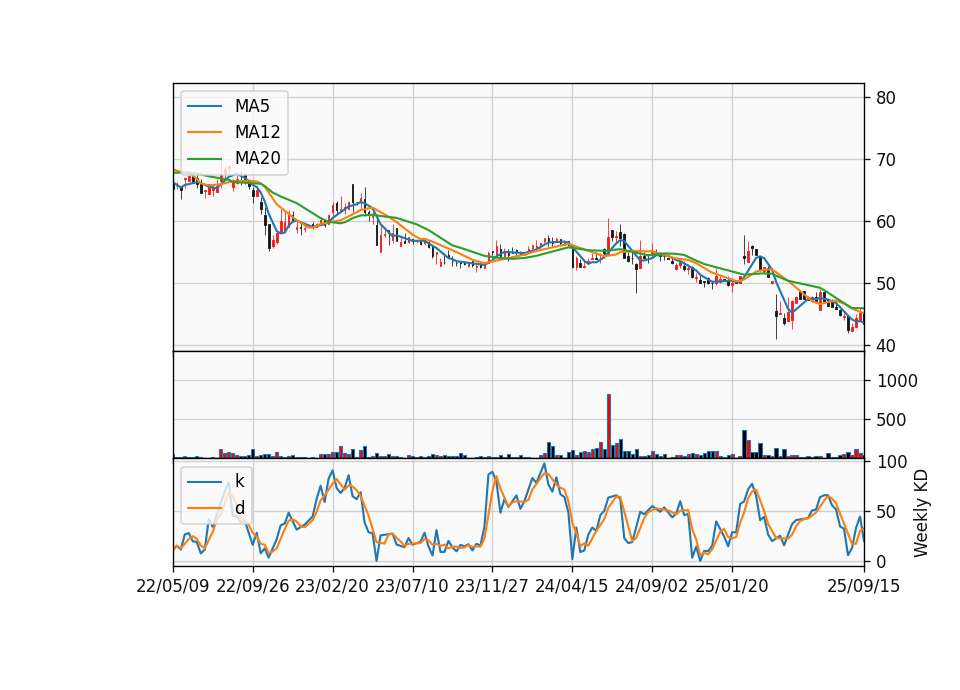The height and width of the screenshot is (690, 960).
Task: Click the volume axis value 1000
Action: (x=898, y=381)
